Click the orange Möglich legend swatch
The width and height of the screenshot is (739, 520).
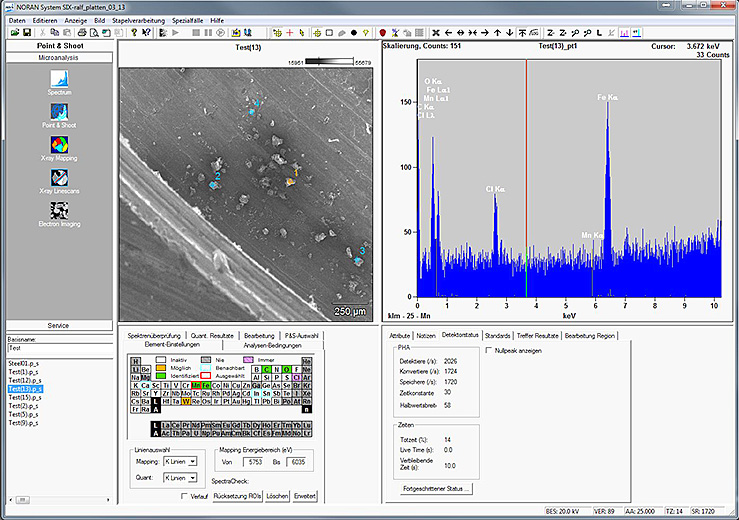click(x=161, y=368)
